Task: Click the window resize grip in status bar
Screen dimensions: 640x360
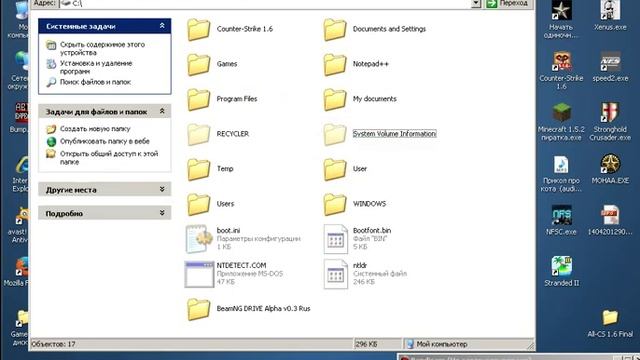Action: 530,345
